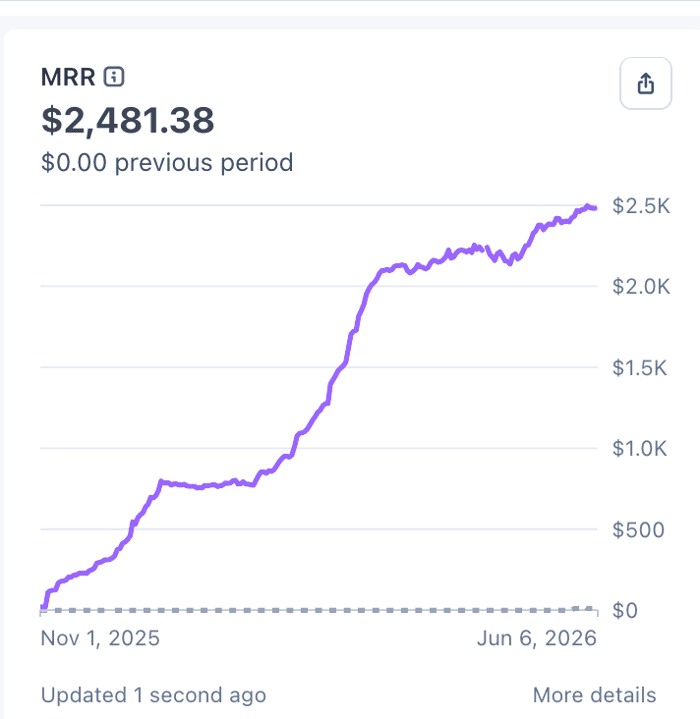
Task: Click the Jun 6, 2026 end date label
Action: coord(537,638)
